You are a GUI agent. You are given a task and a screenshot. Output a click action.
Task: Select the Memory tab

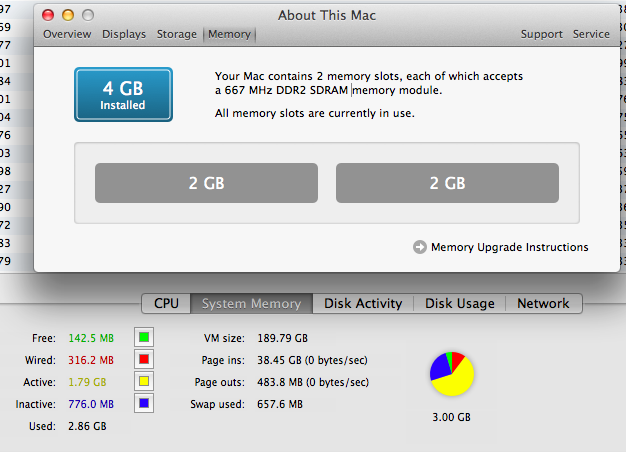[x=230, y=34]
